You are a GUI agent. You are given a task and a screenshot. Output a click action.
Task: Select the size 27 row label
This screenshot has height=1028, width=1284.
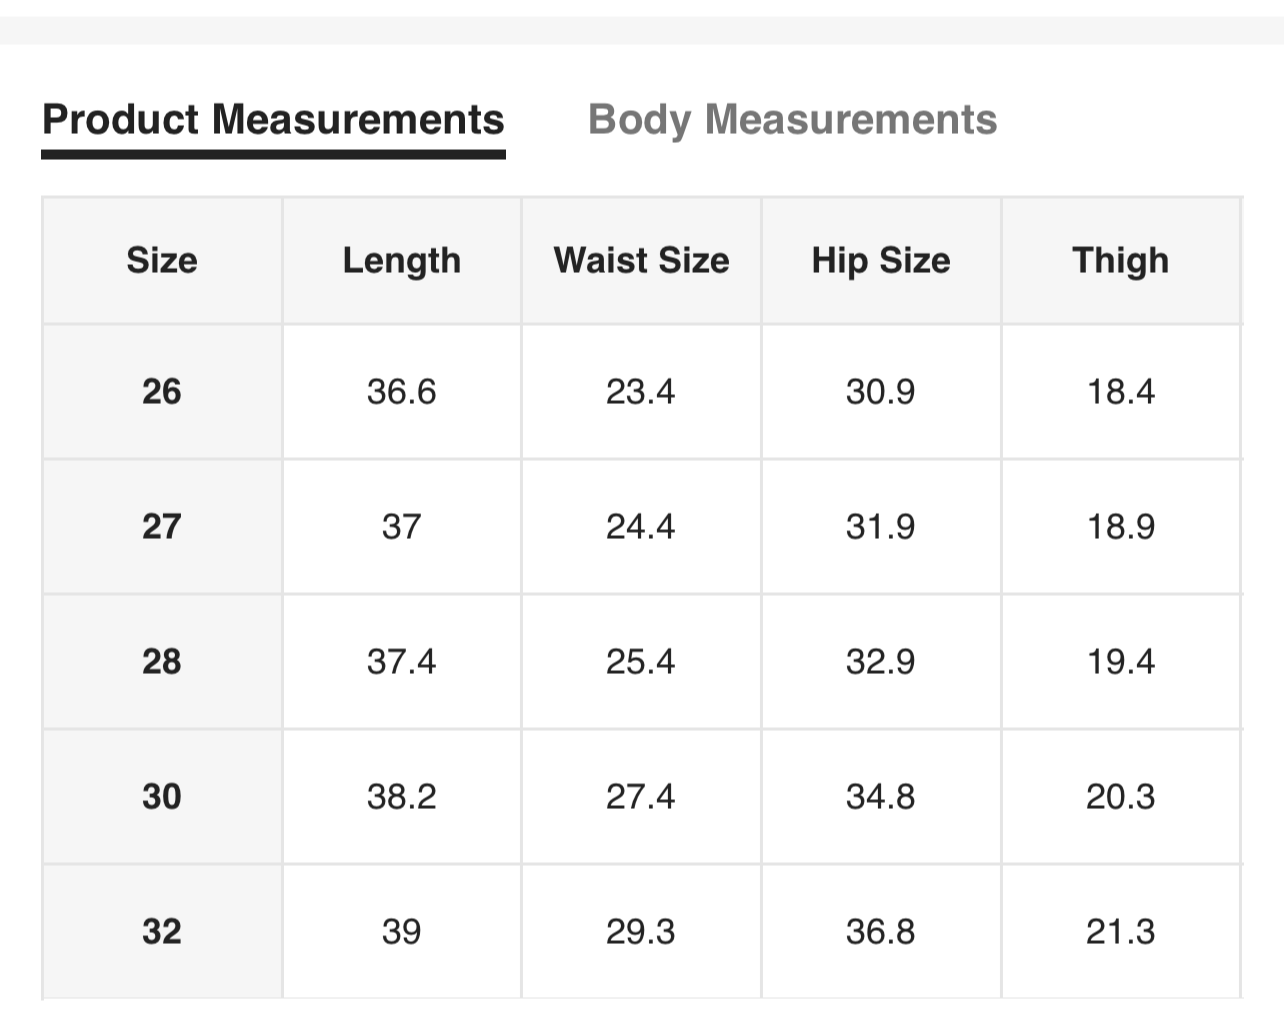(x=162, y=526)
